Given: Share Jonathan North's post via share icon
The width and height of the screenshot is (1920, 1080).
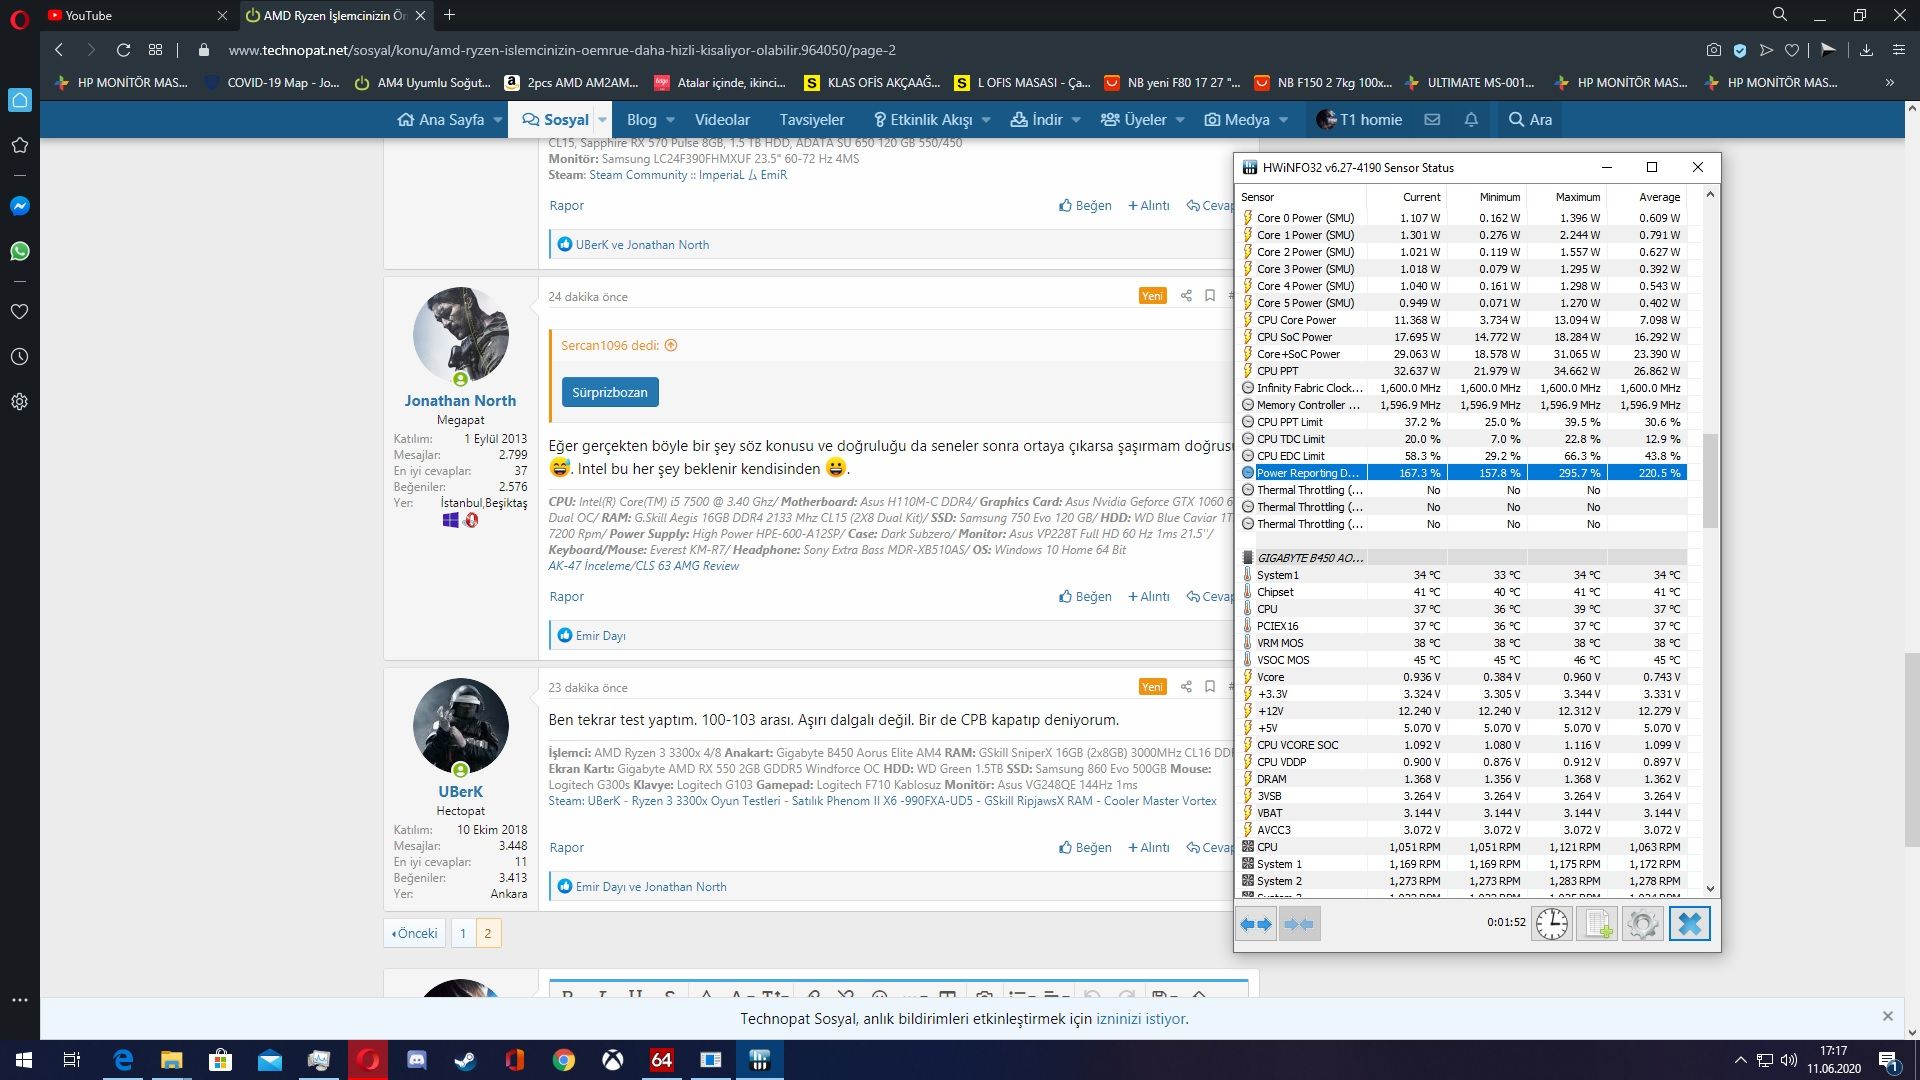Looking at the screenshot, I should coord(1186,296).
